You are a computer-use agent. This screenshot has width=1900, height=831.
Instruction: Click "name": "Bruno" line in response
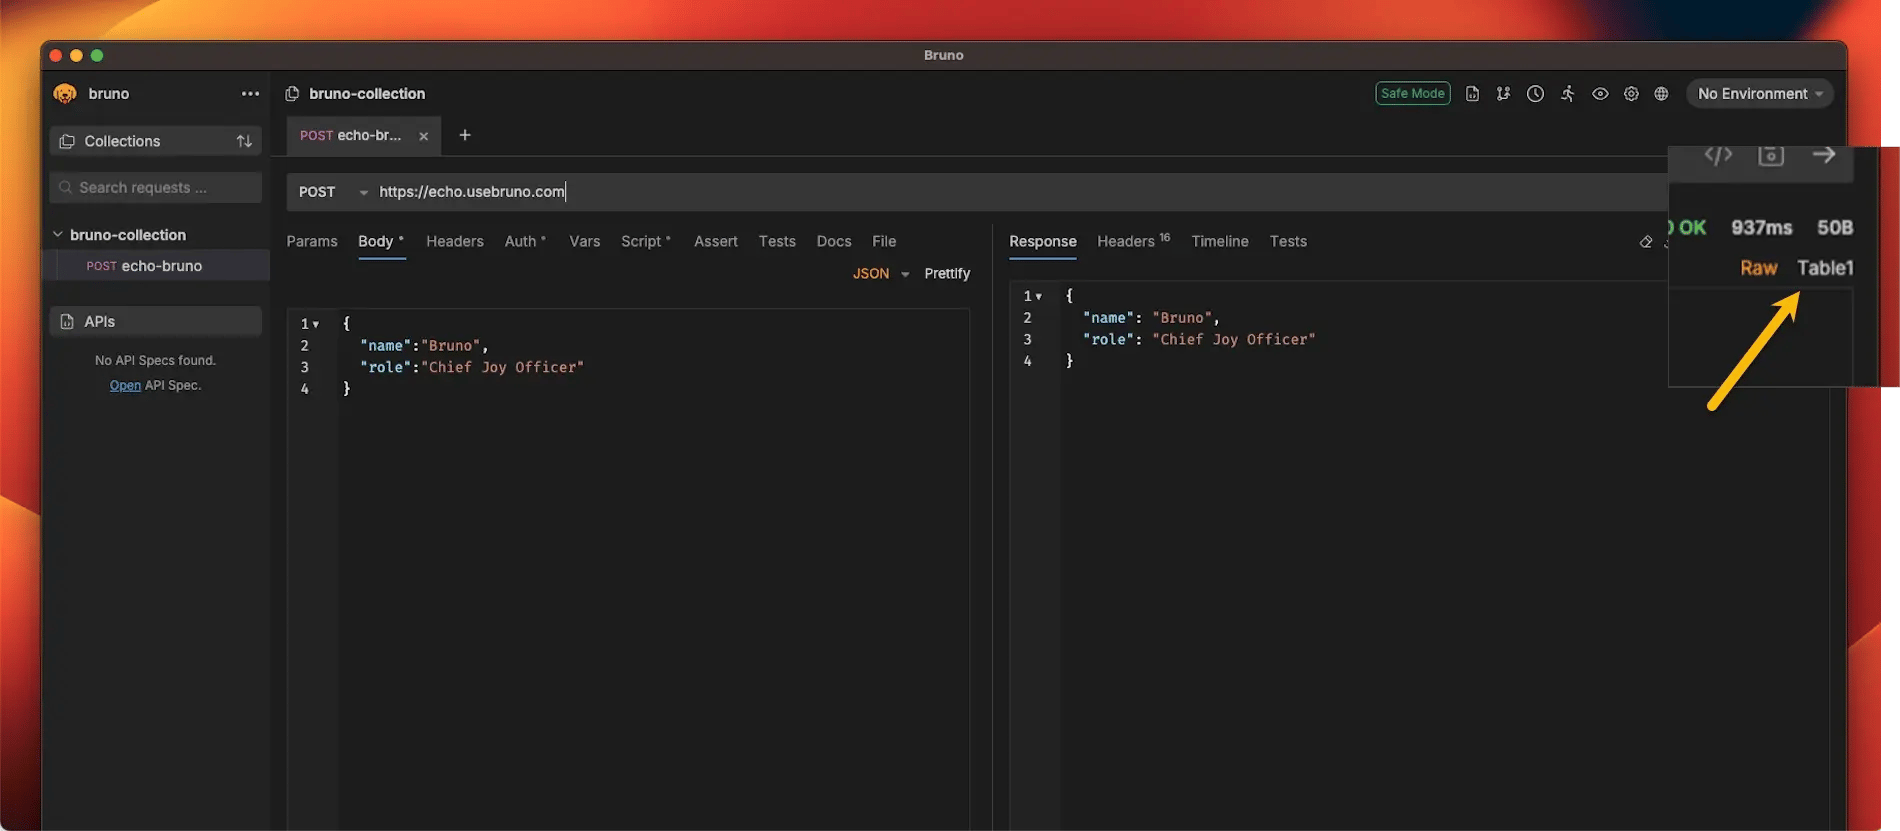pyautogui.click(x=1151, y=318)
